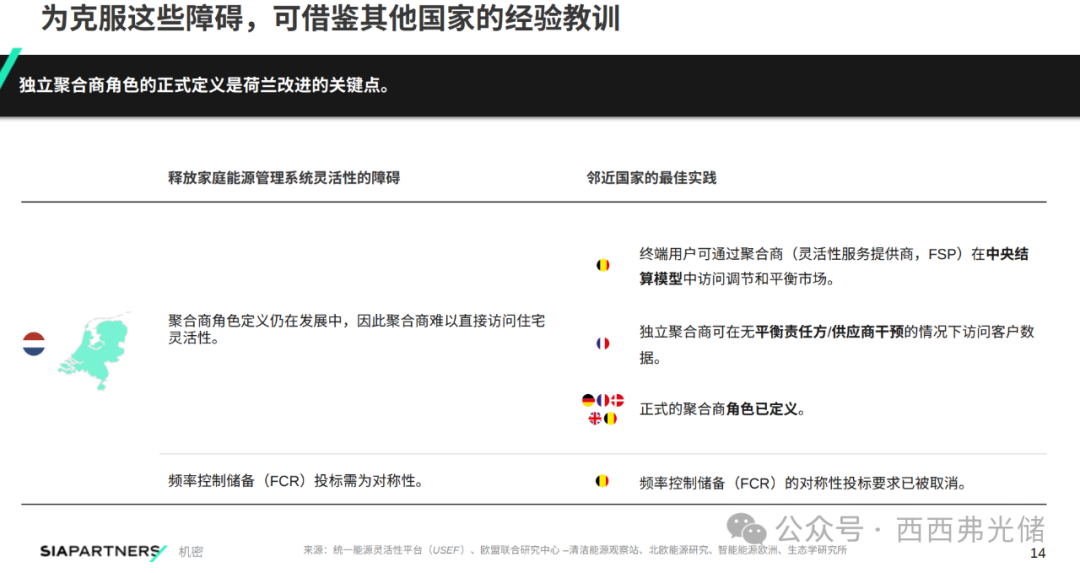The height and width of the screenshot is (573, 1080).
Task: Click the UK flag in the flag cluster
Action: (x=595, y=418)
